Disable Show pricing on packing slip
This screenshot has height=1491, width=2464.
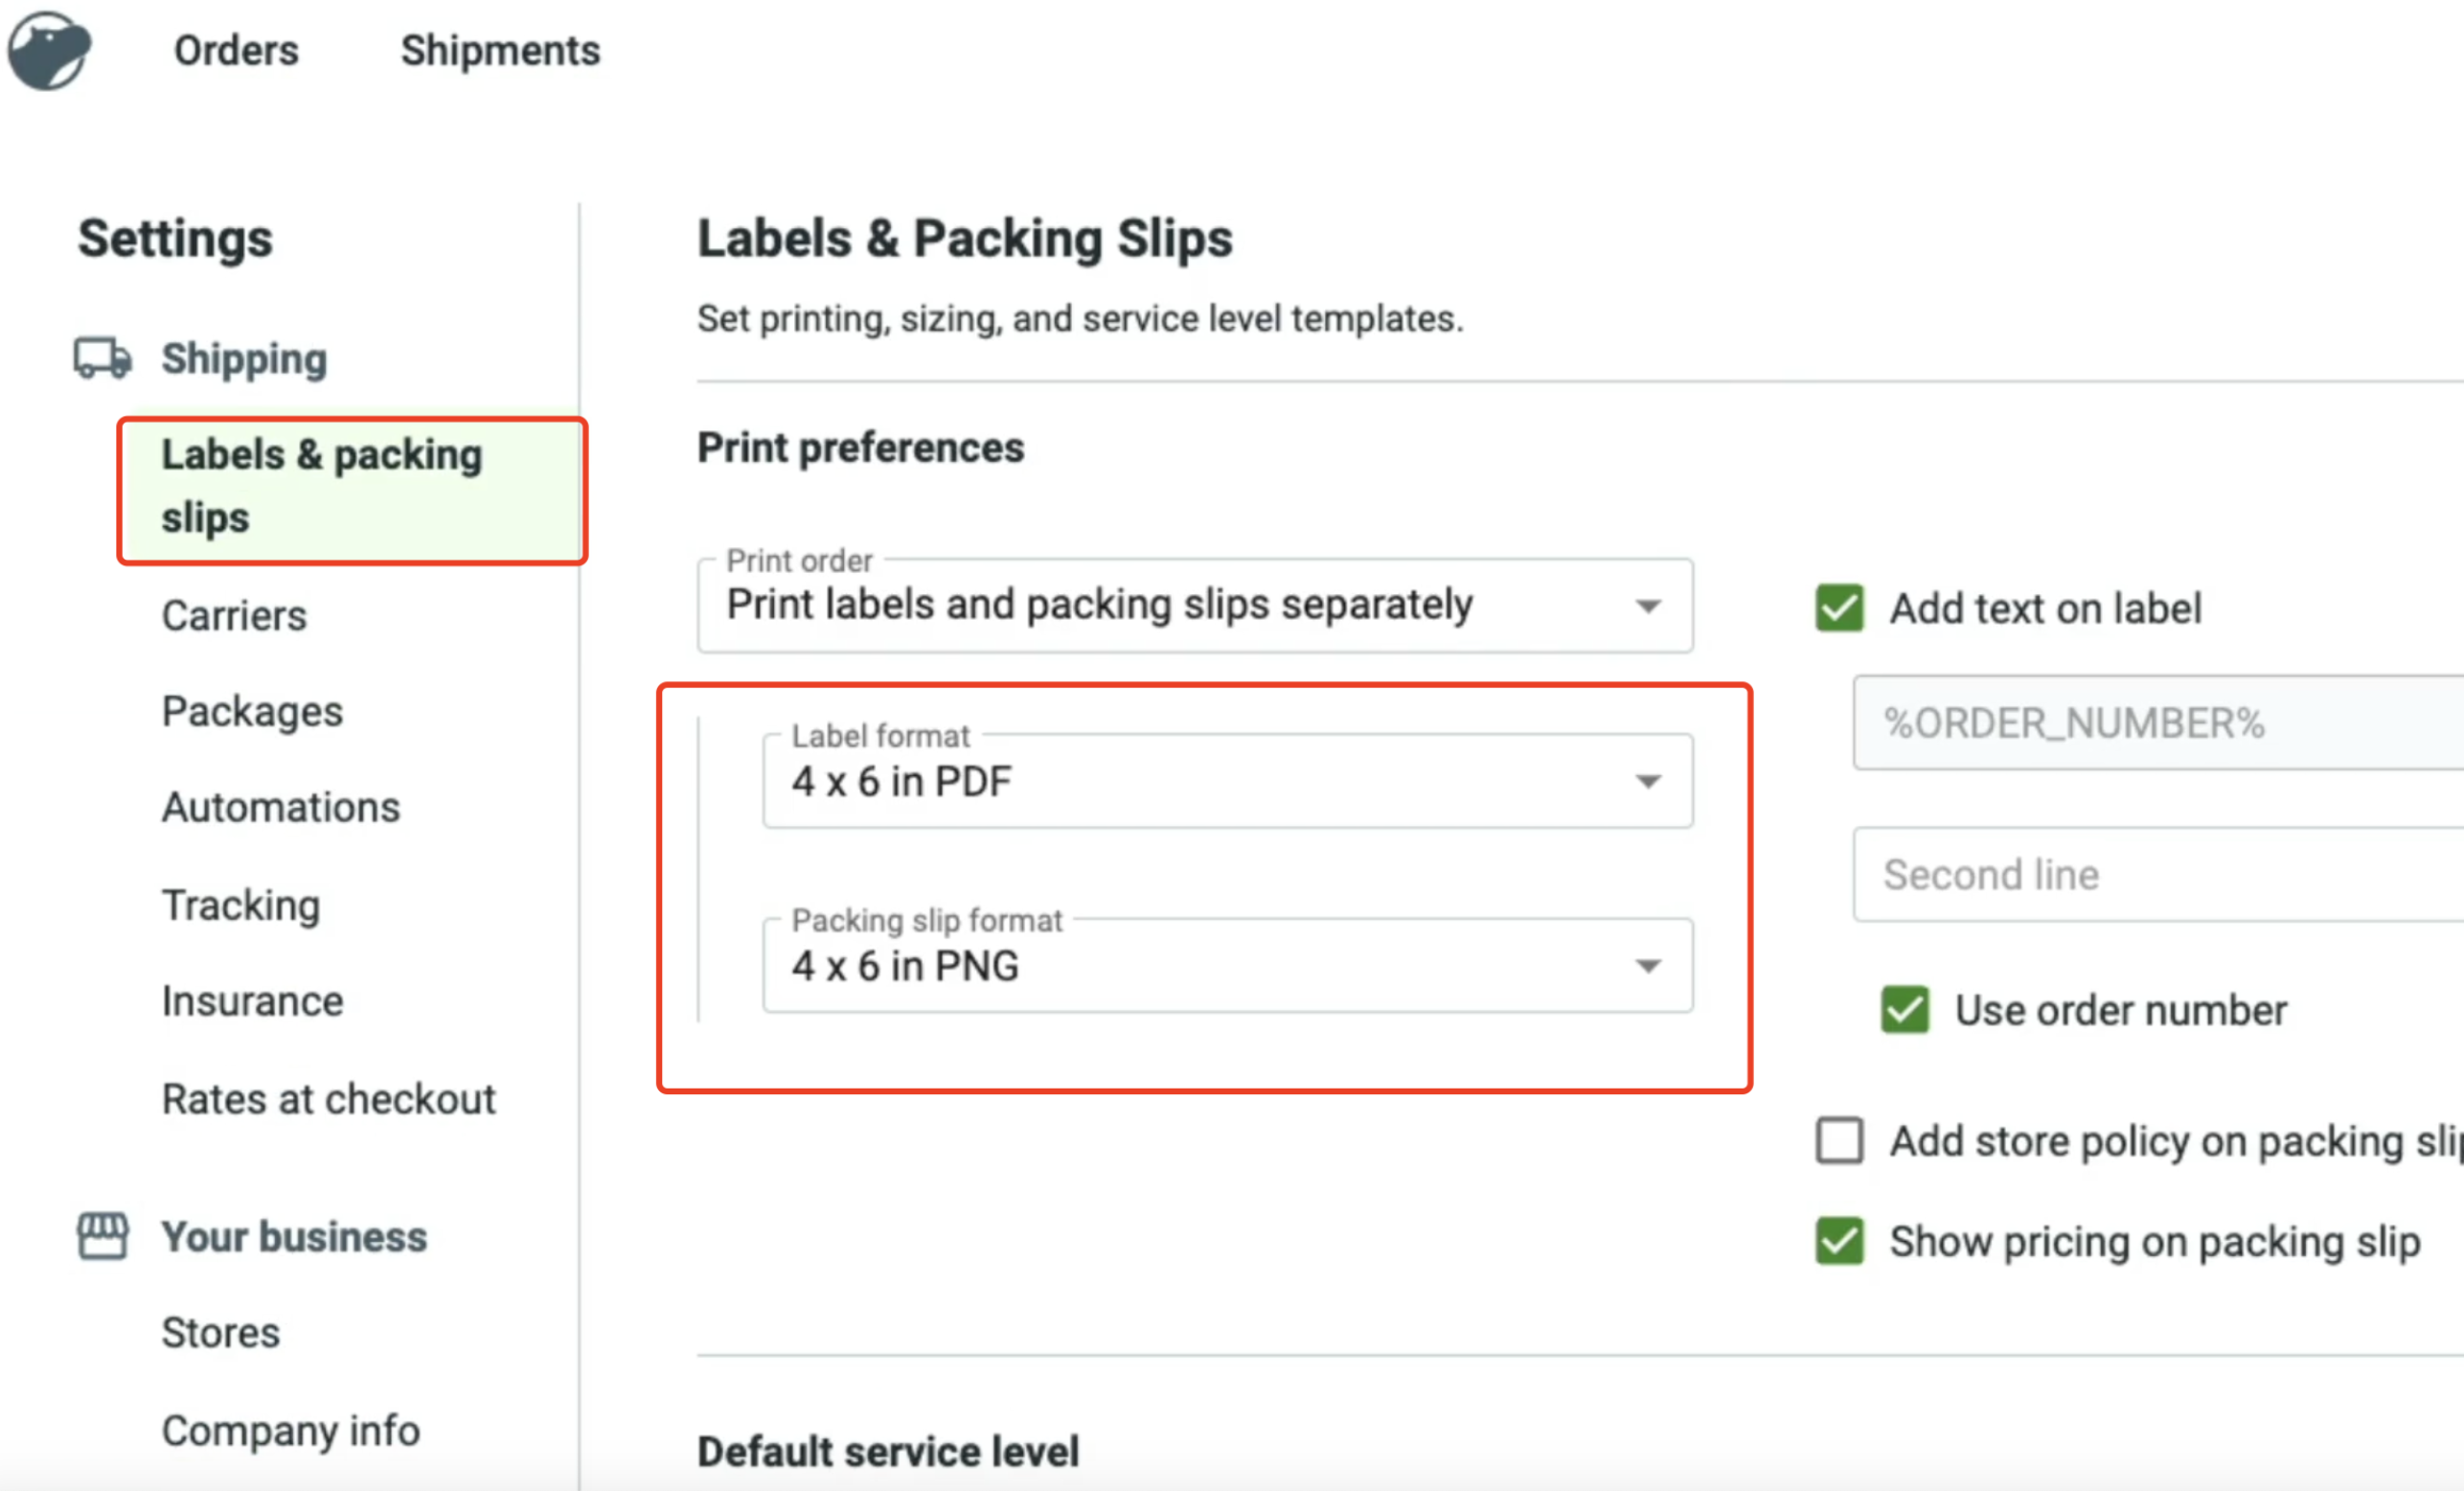[x=1838, y=1241]
